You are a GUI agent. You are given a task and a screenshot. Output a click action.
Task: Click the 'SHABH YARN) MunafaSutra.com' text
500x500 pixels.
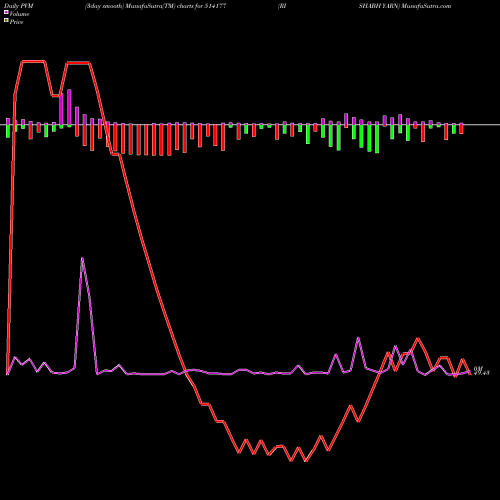click(x=405, y=6)
